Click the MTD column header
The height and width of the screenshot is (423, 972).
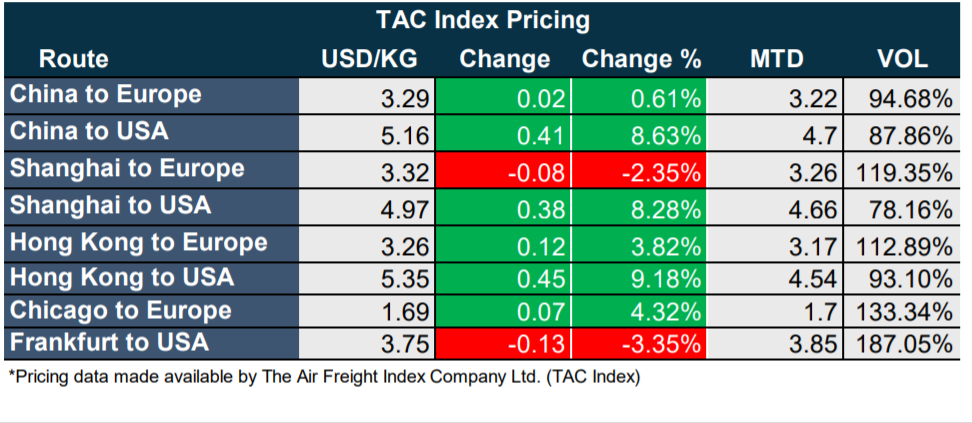coord(776,59)
